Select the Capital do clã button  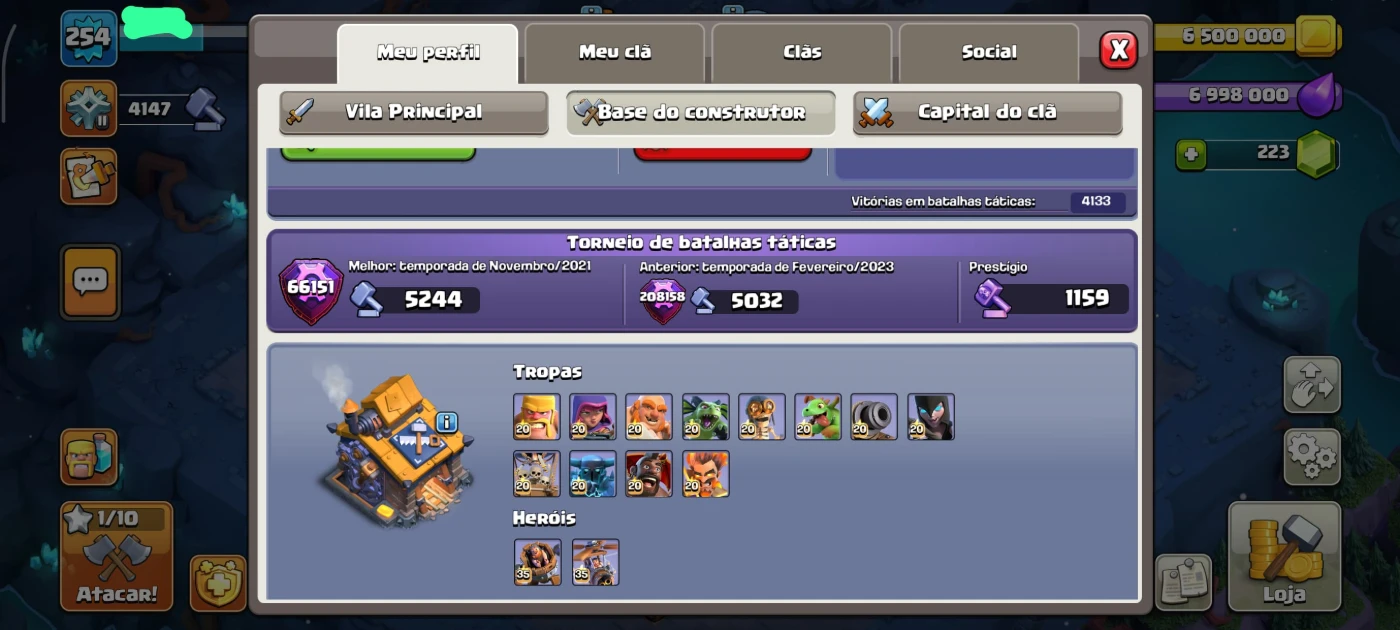pyautogui.click(x=988, y=112)
